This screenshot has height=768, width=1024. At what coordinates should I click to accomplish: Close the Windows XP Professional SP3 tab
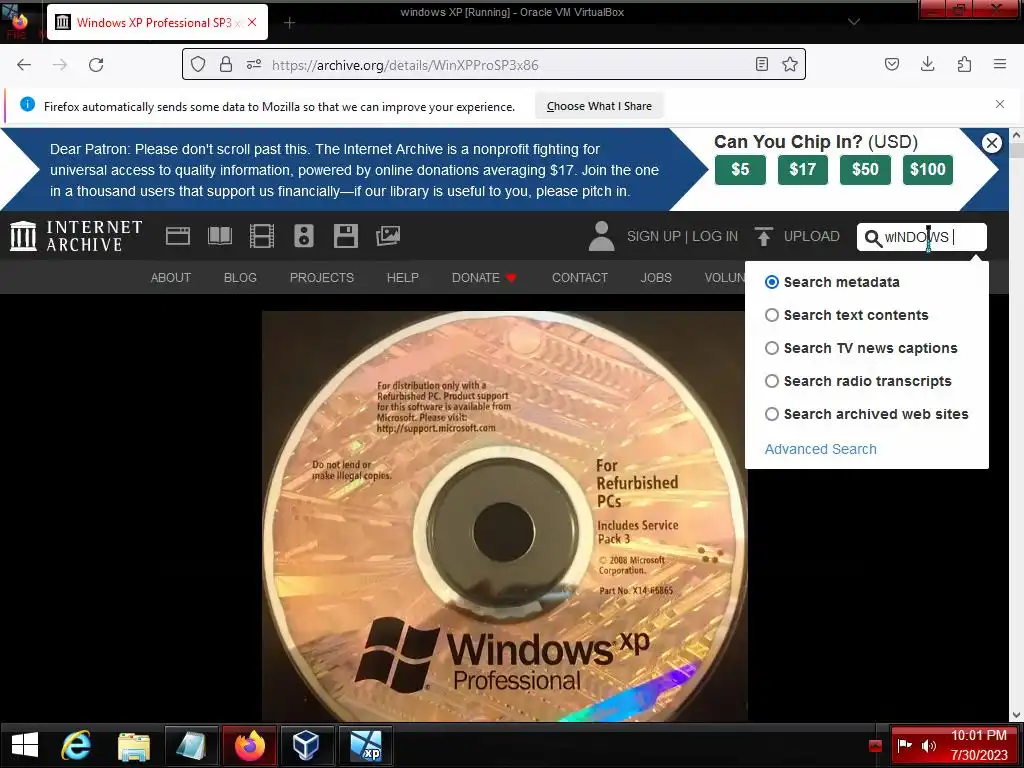252,22
